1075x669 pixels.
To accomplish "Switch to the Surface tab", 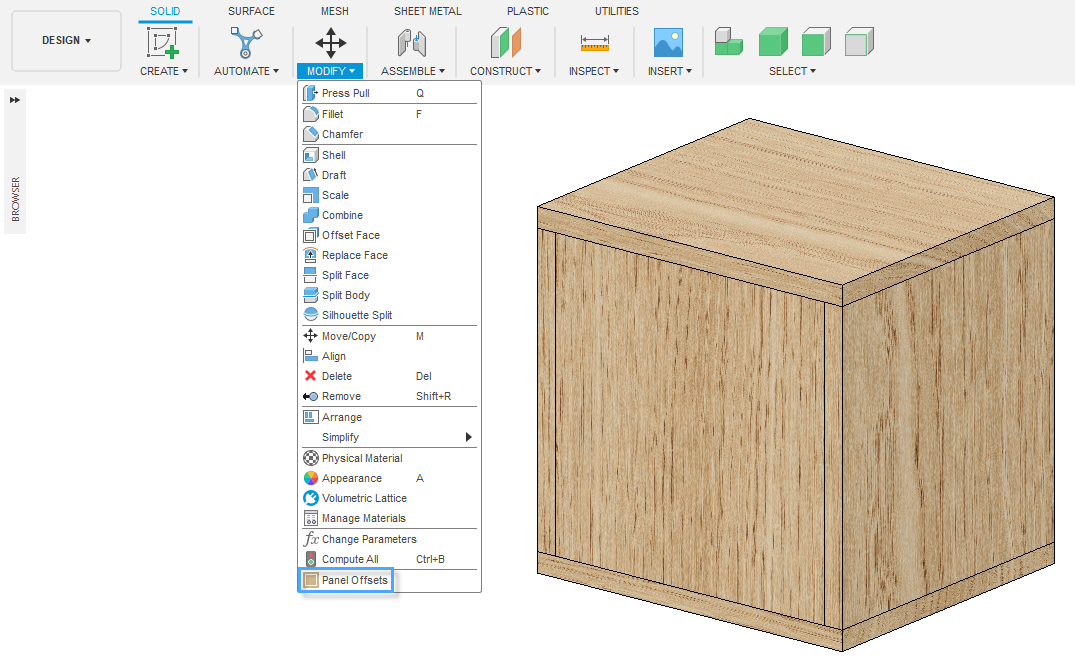I will click(251, 11).
